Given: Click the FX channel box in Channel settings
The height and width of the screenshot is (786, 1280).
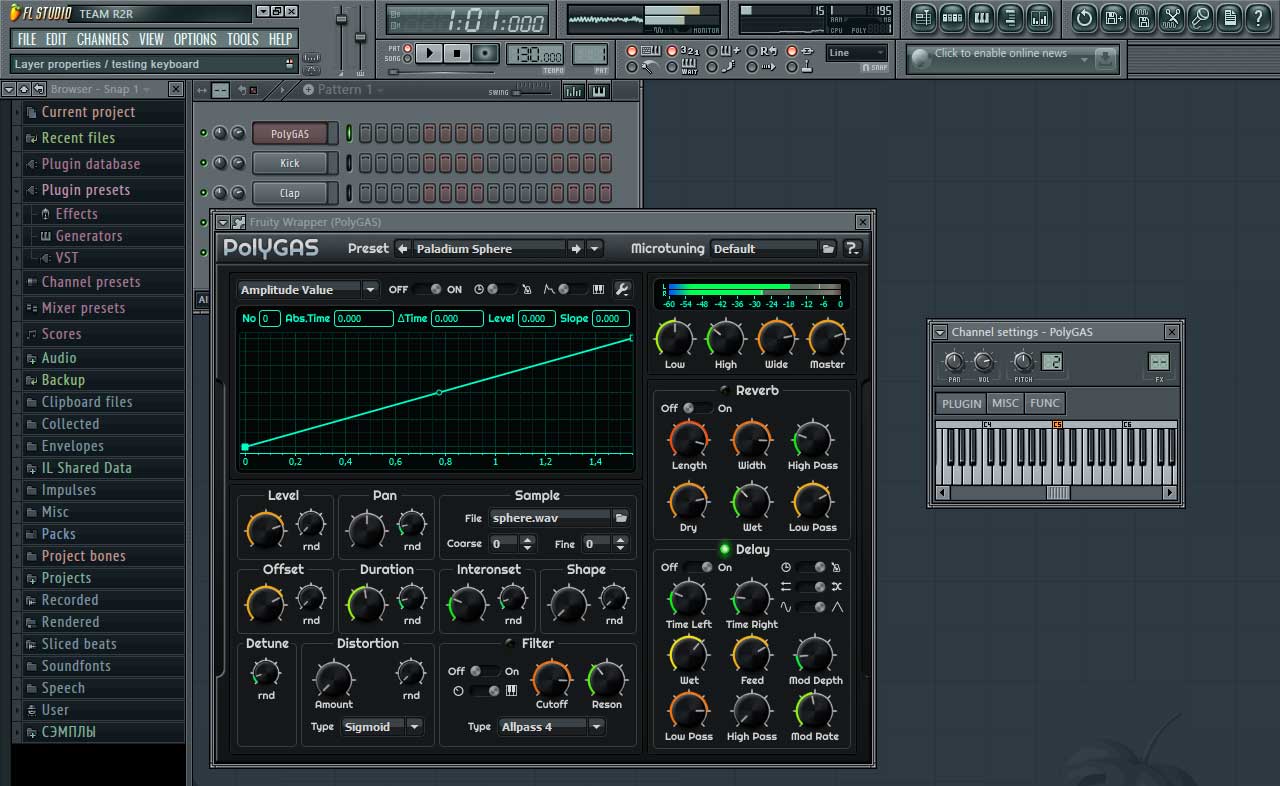Looking at the screenshot, I should click(x=1159, y=362).
